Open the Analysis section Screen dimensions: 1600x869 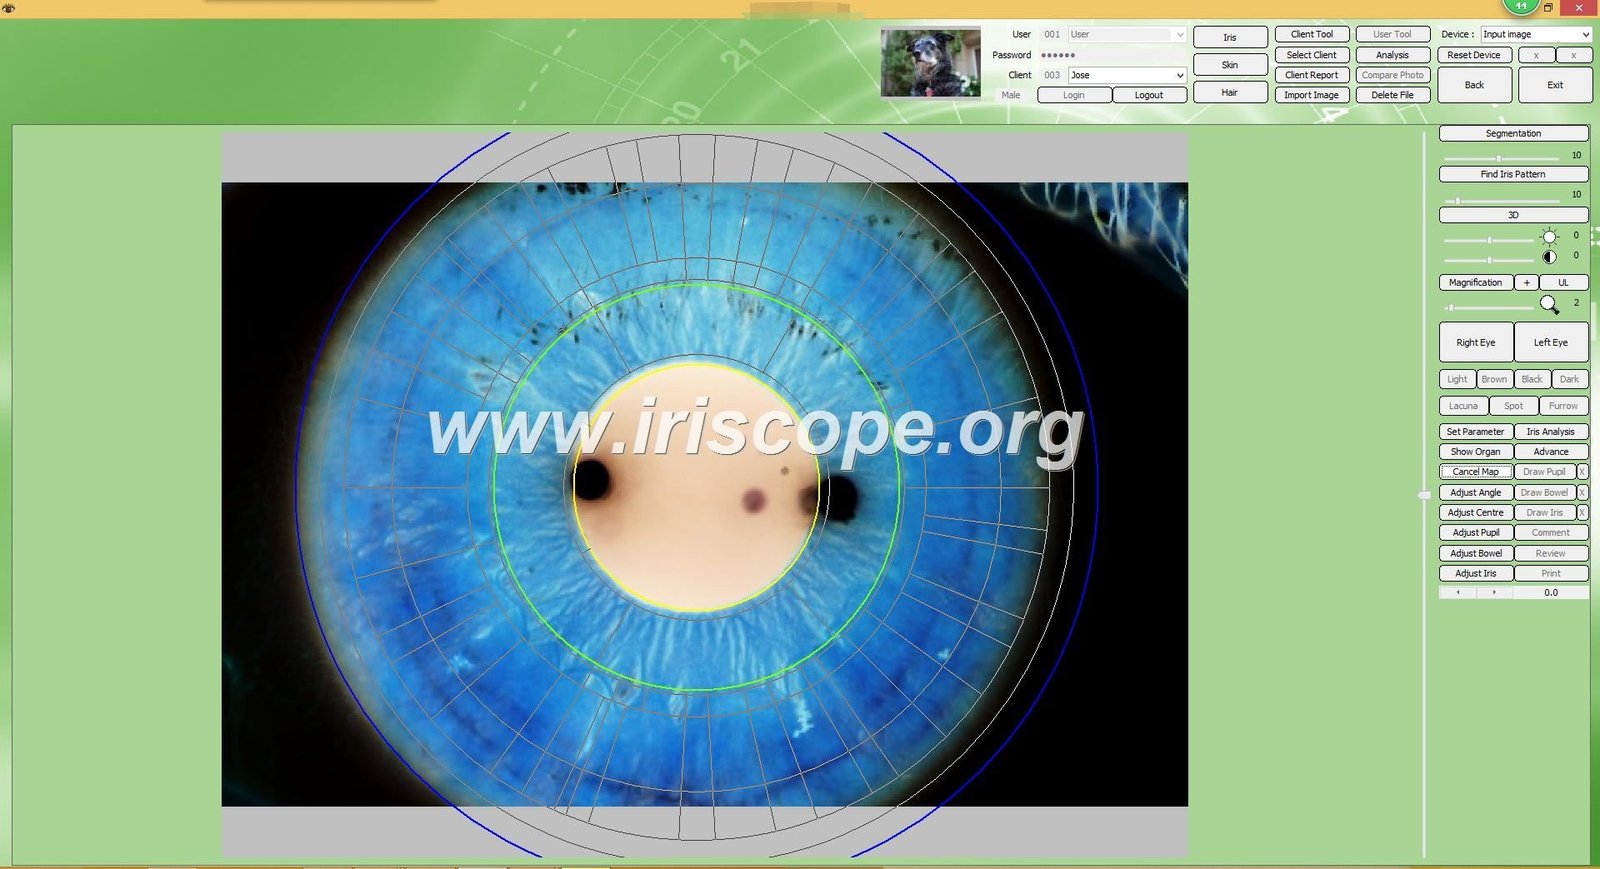[x=1392, y=55]
